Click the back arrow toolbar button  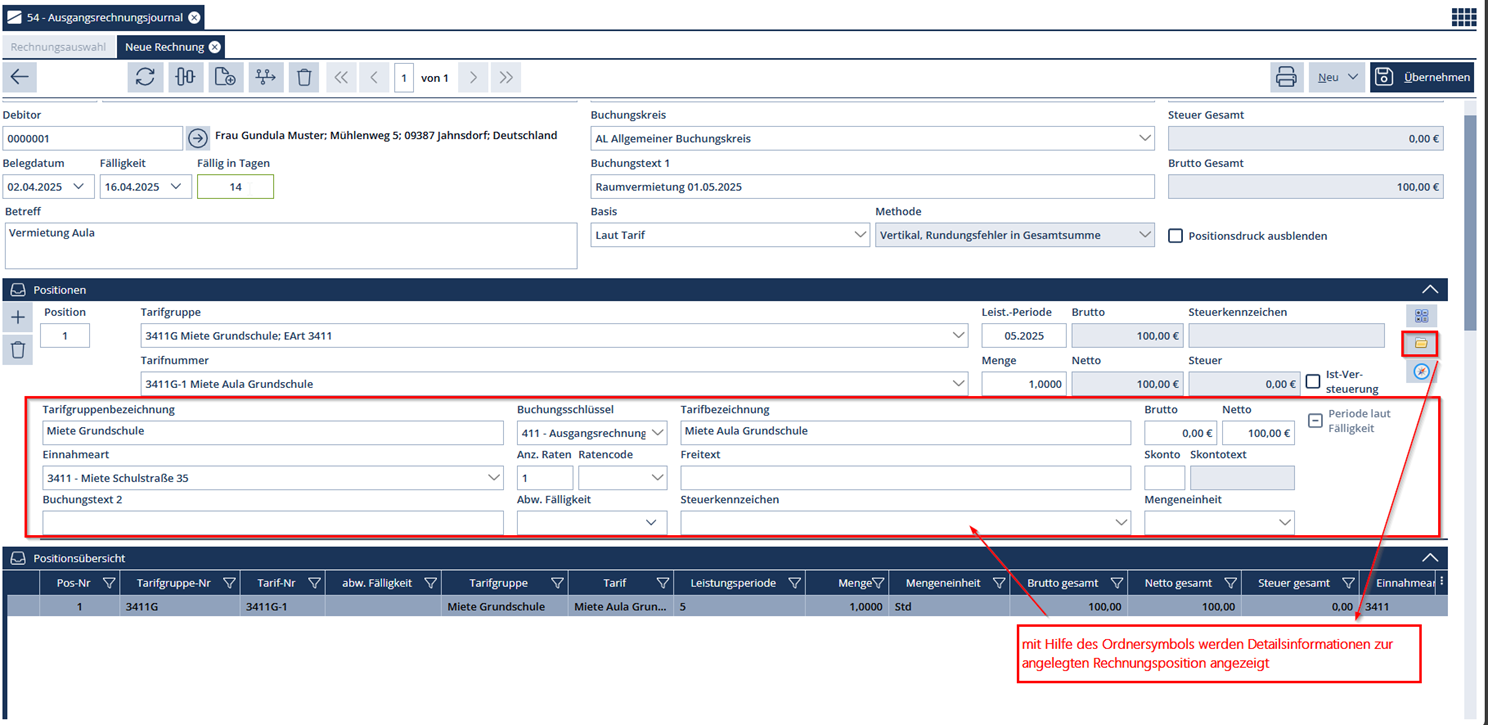(20, 77)
